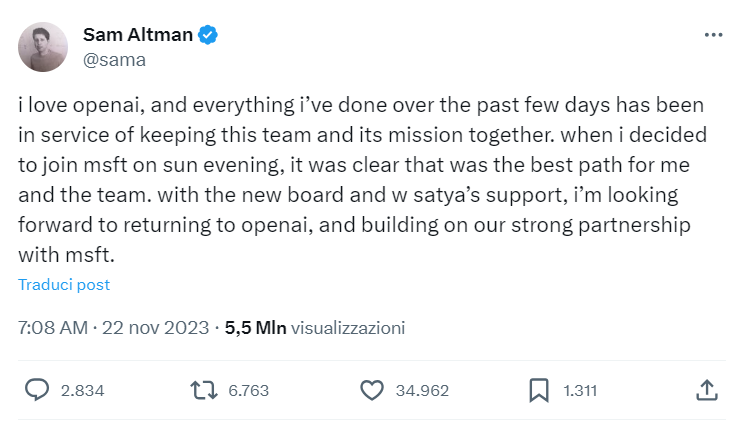This screenshot has width=740, height=432.
Task: Open the share icon menu
Action: 705,390
